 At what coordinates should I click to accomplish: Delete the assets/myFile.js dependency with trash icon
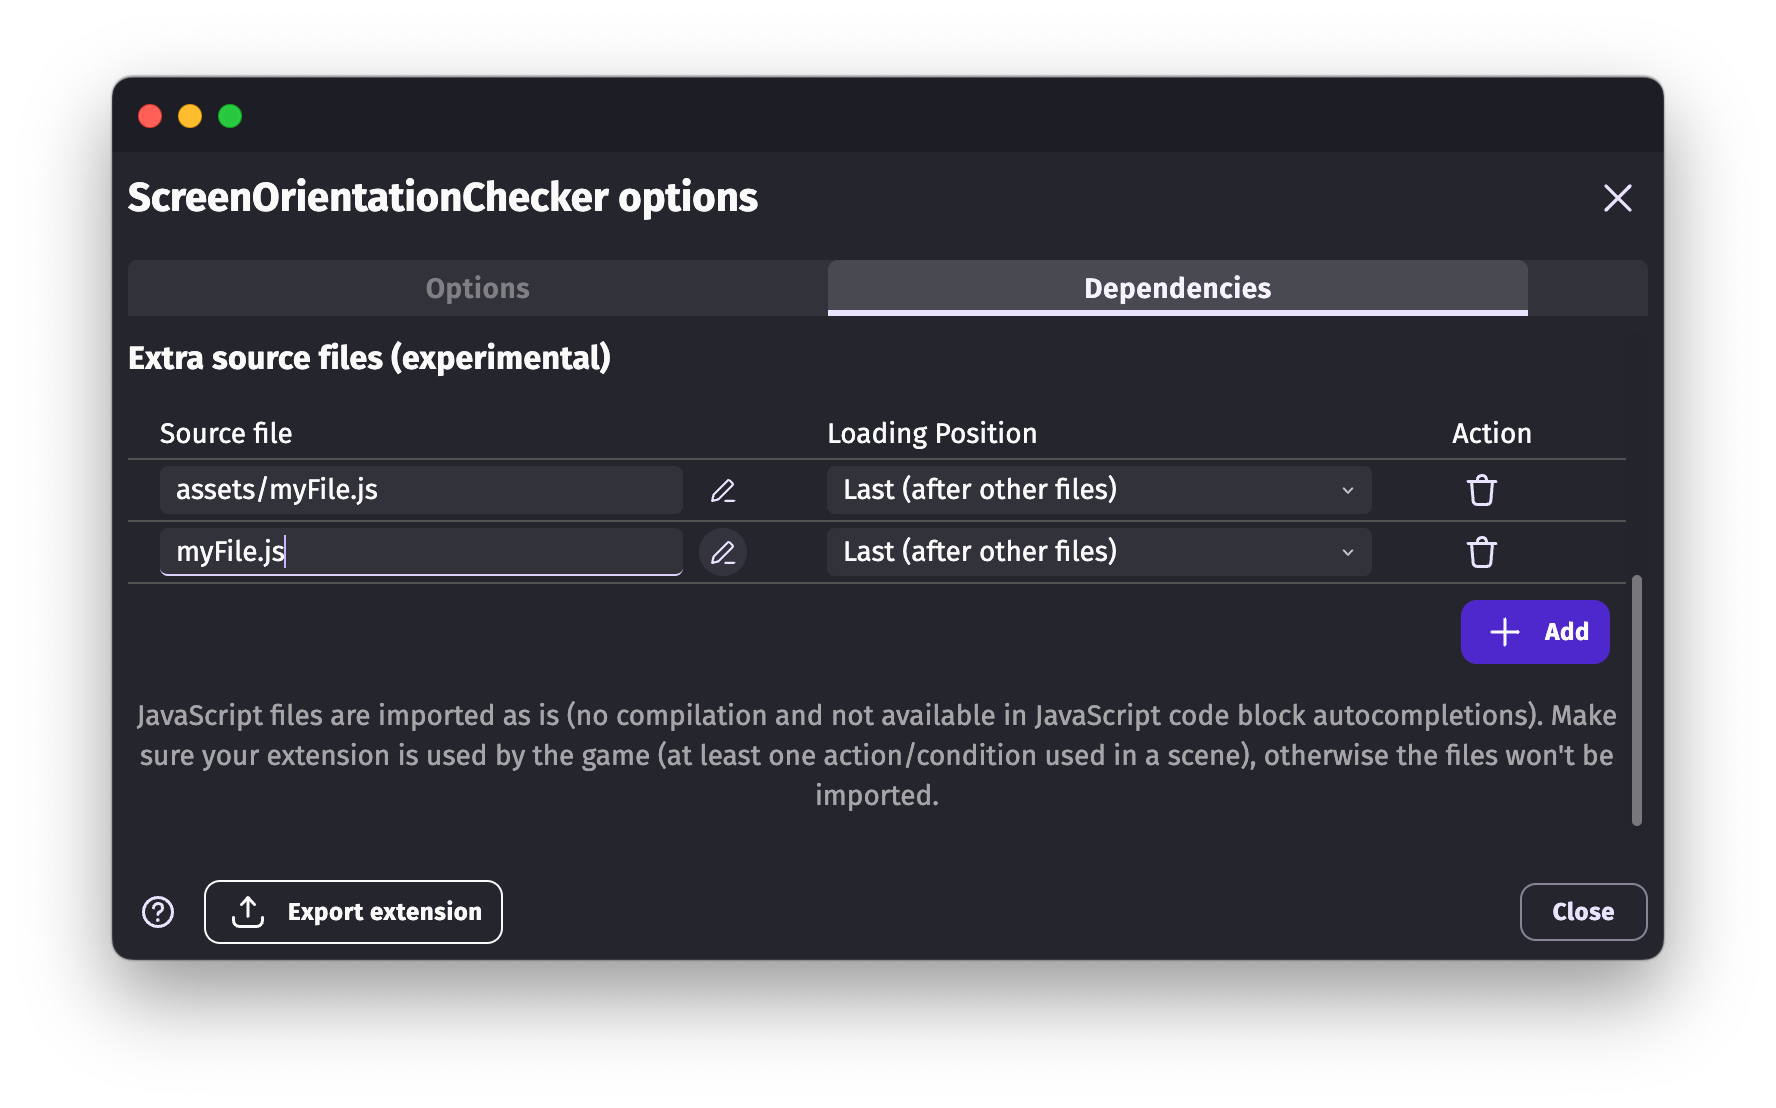[1481, 490]
